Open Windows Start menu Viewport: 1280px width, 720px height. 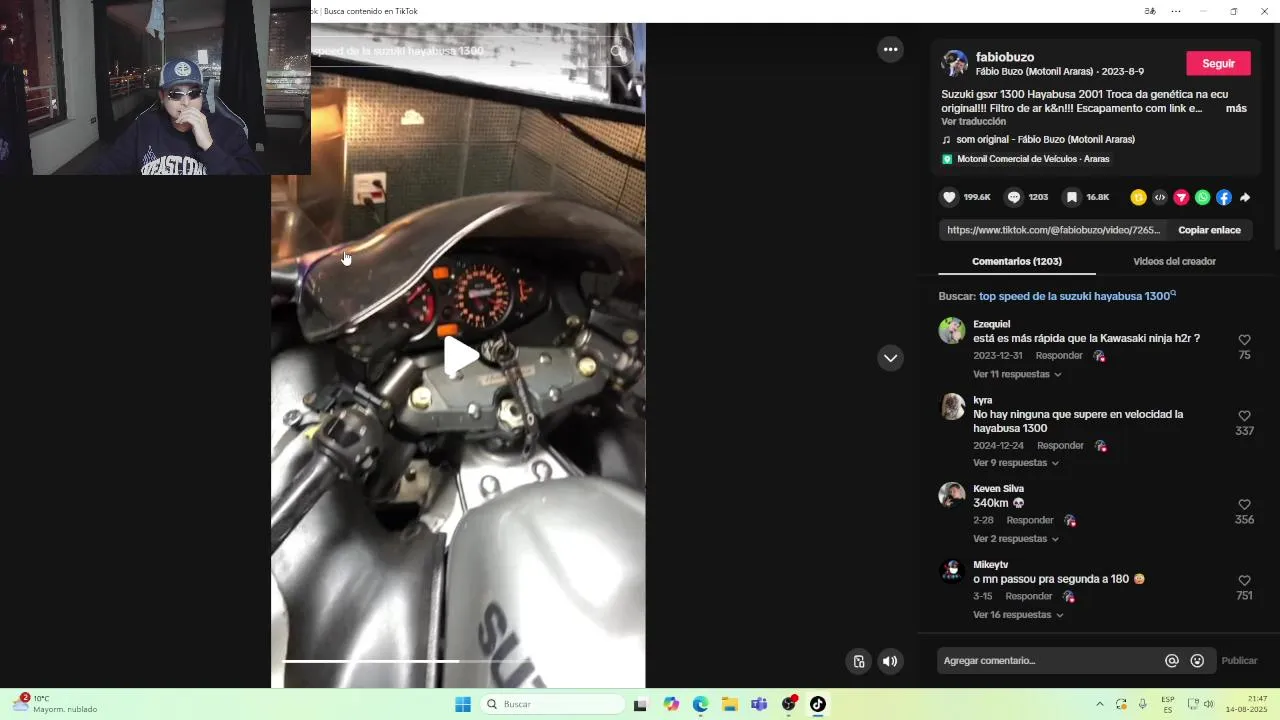click(462, 704)
